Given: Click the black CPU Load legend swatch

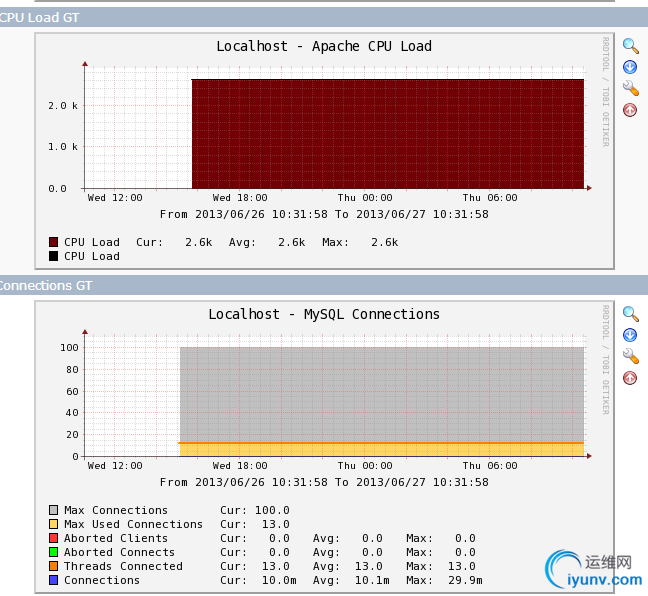Looking at the screenshot, I should (x=53, y=256).
